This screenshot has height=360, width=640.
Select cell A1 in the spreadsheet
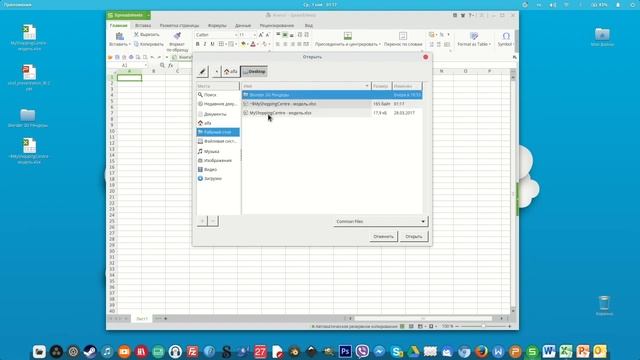click(129, 77)
